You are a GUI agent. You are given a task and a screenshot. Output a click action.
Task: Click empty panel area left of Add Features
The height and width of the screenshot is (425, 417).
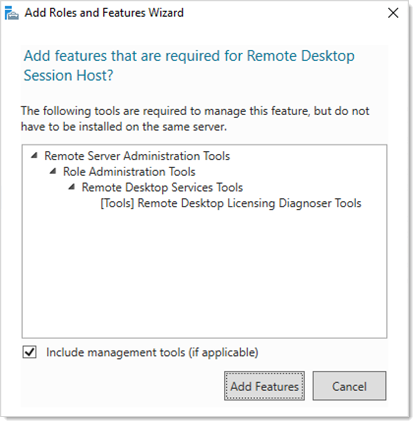(x=122, y=386)
